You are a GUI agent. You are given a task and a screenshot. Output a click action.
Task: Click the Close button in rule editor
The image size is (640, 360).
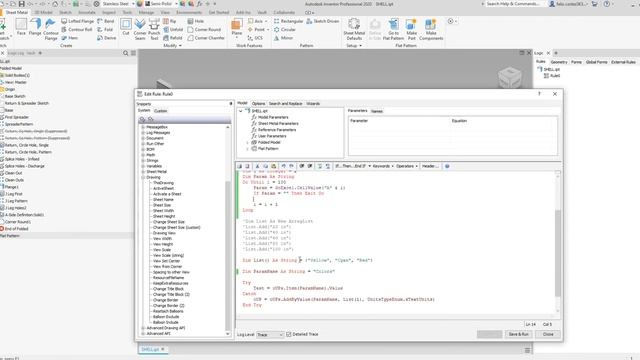[x=548, y=334]
